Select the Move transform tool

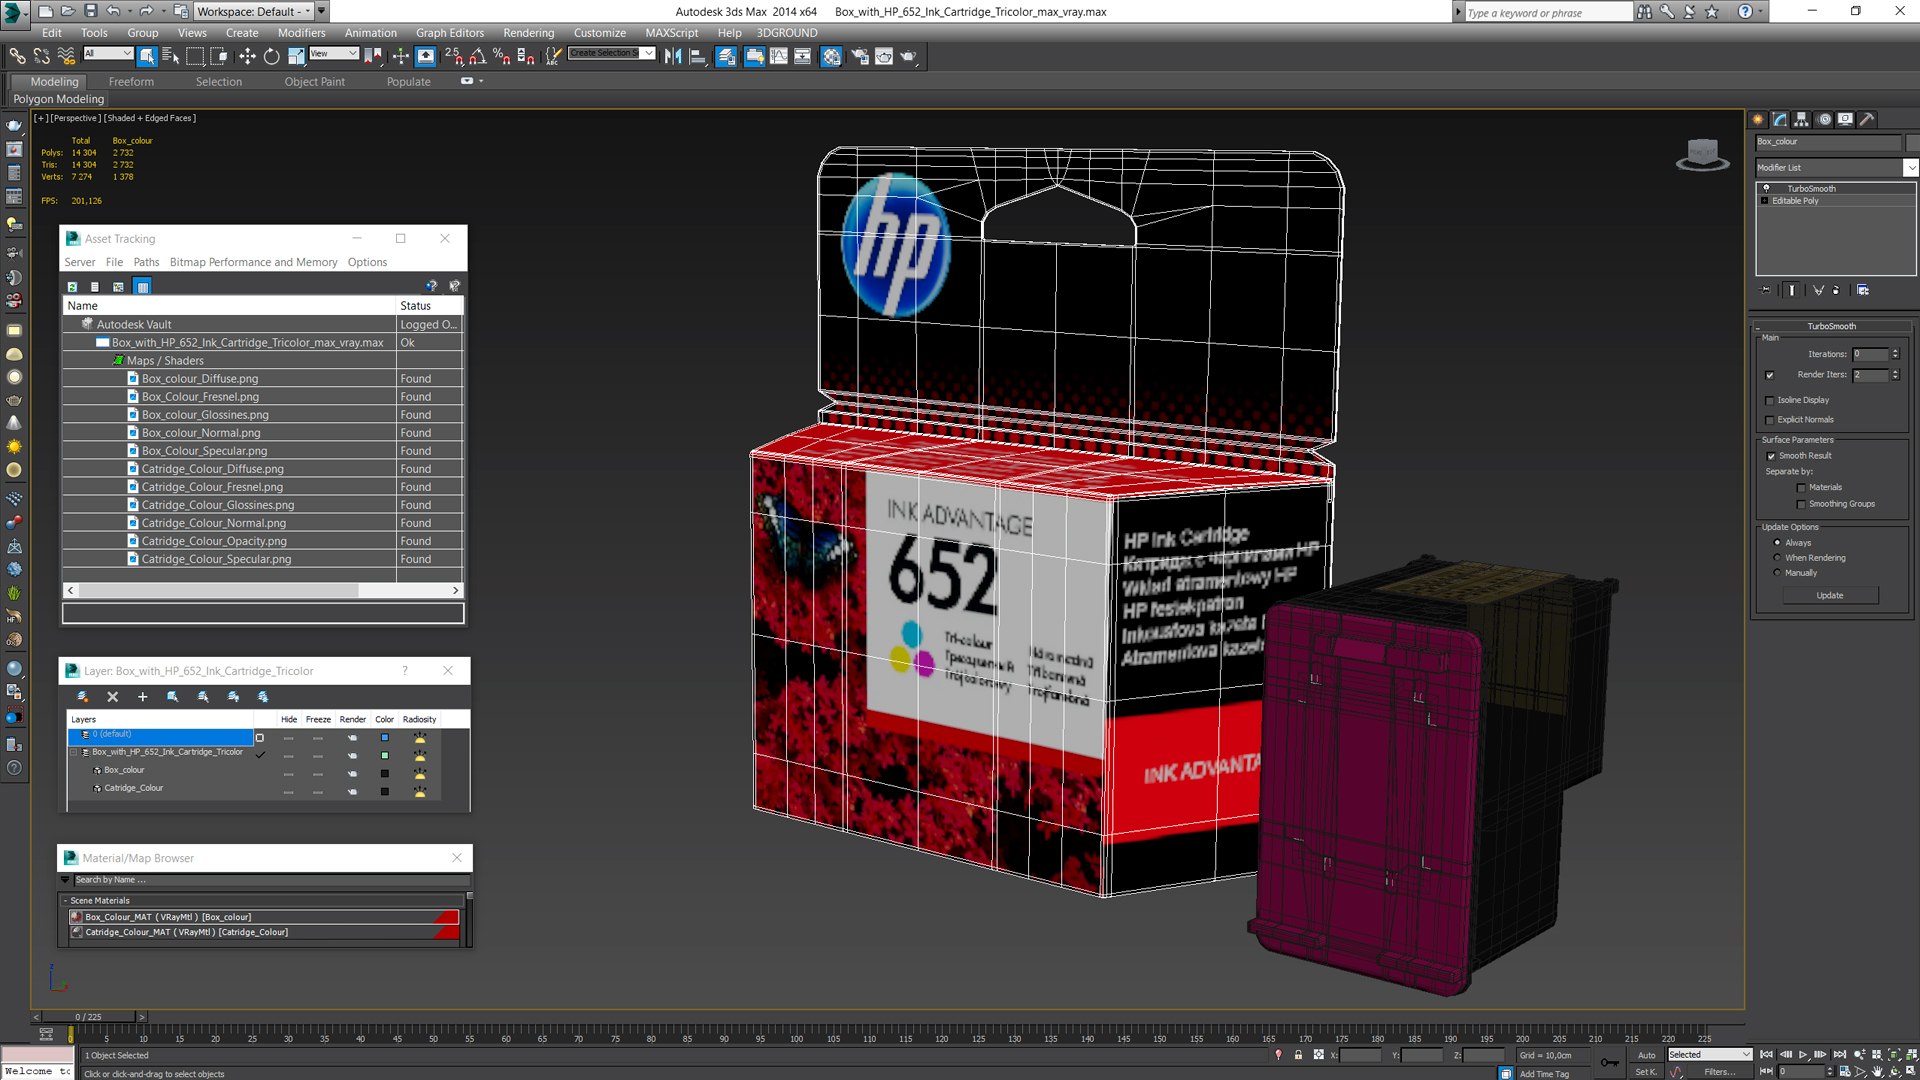[x=247, y=57]
